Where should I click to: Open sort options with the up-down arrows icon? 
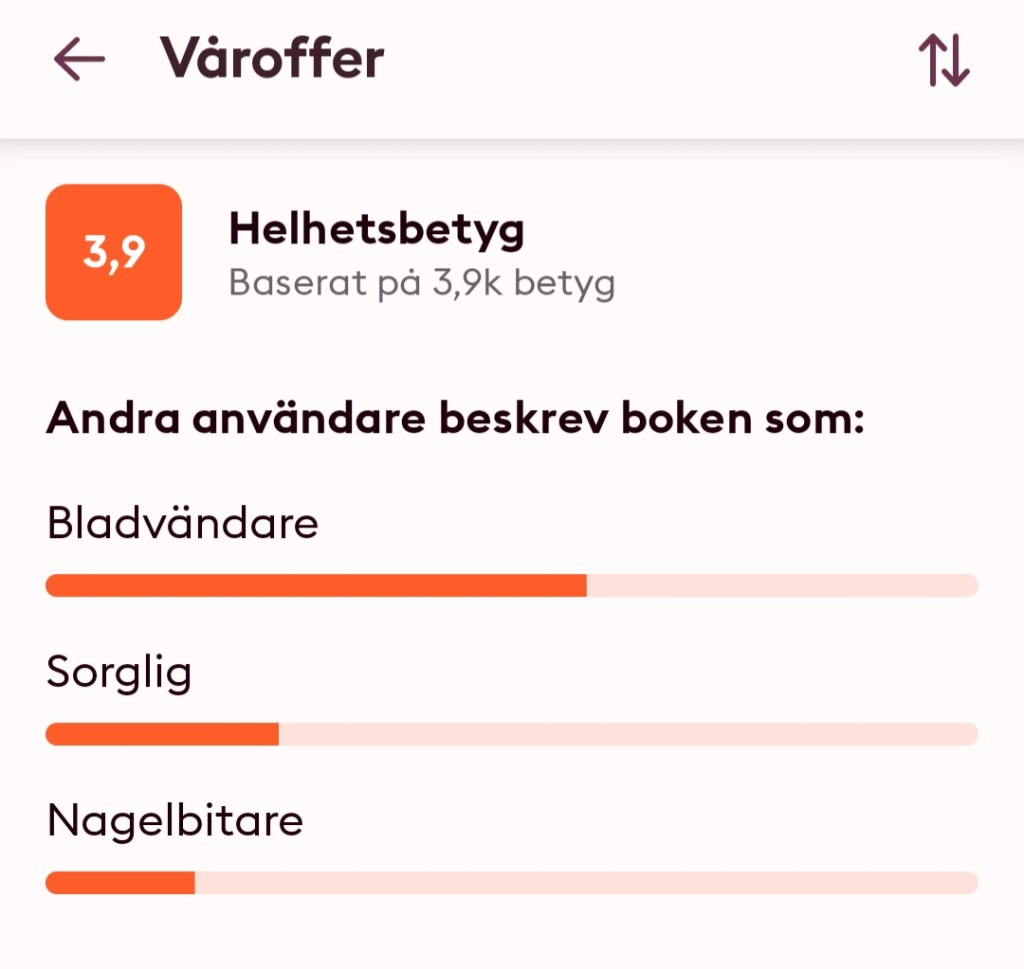pyautogui.click(x=943, y=61)
